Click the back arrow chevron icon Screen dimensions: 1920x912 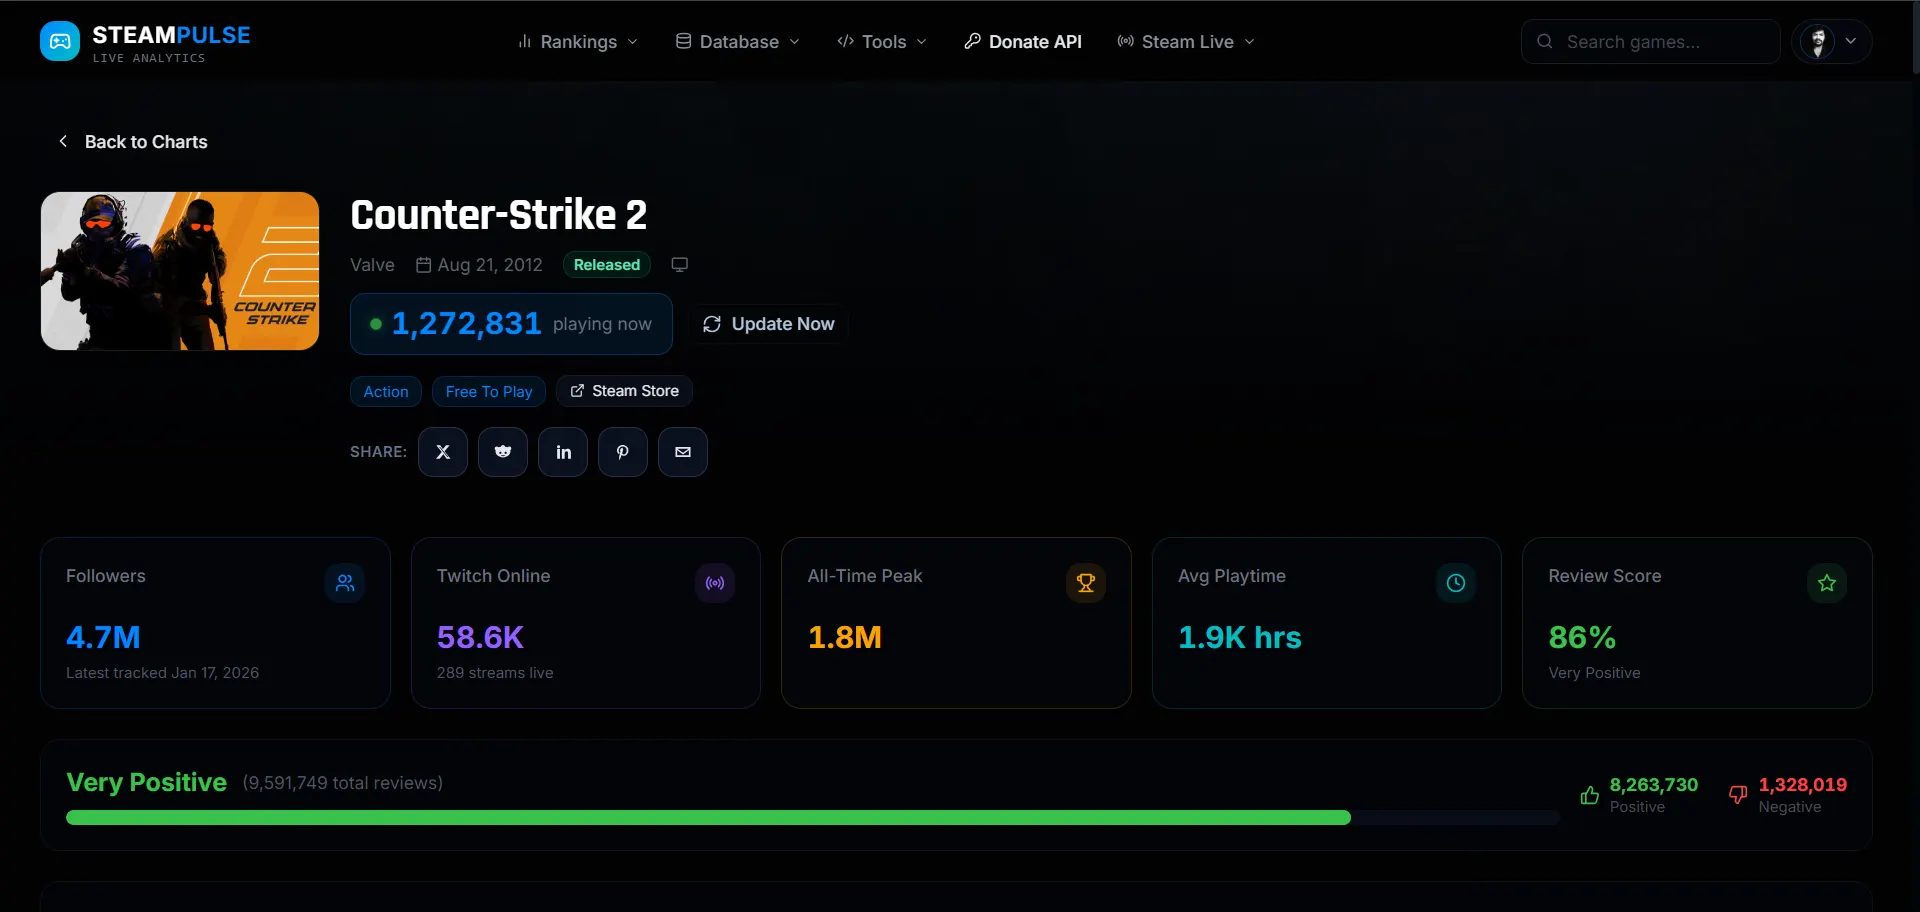[x=63, y=141]
